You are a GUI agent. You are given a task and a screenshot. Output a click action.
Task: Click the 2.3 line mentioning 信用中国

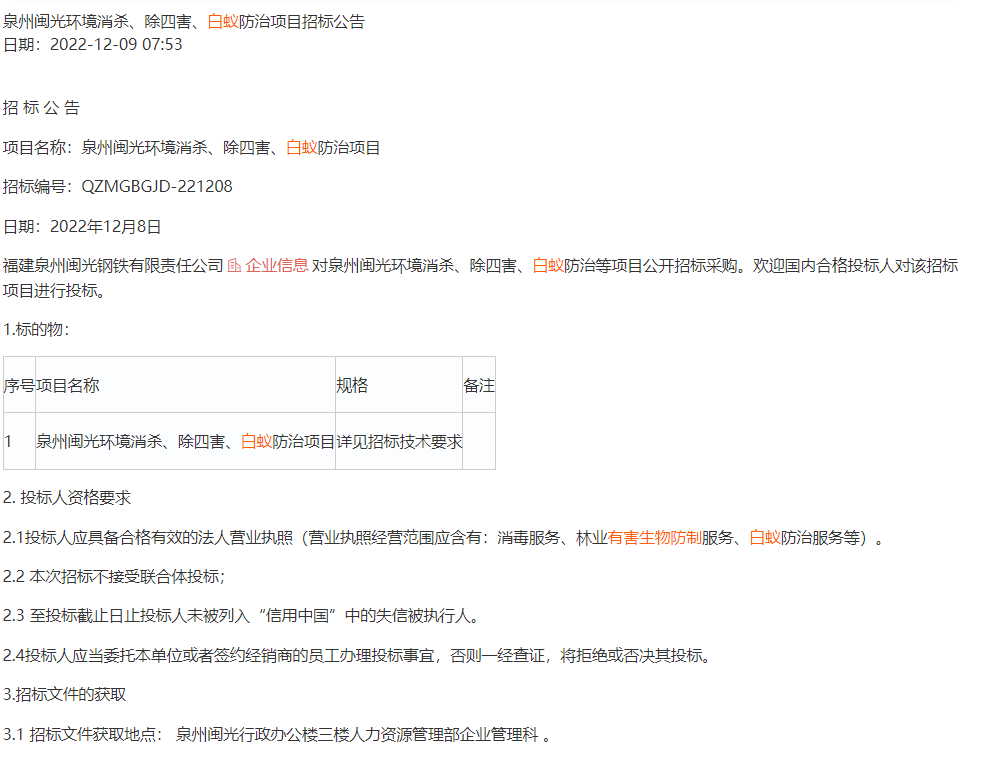[241, 616]
